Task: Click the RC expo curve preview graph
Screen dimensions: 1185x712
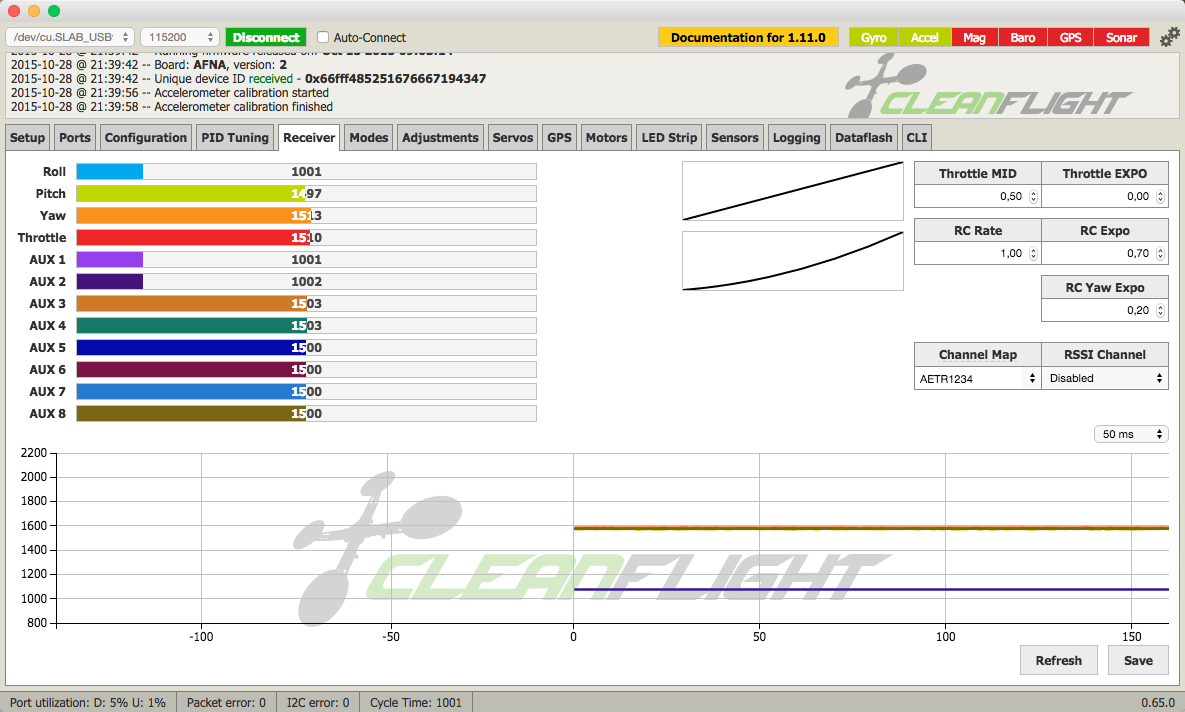Action: [x=793, y=261]
